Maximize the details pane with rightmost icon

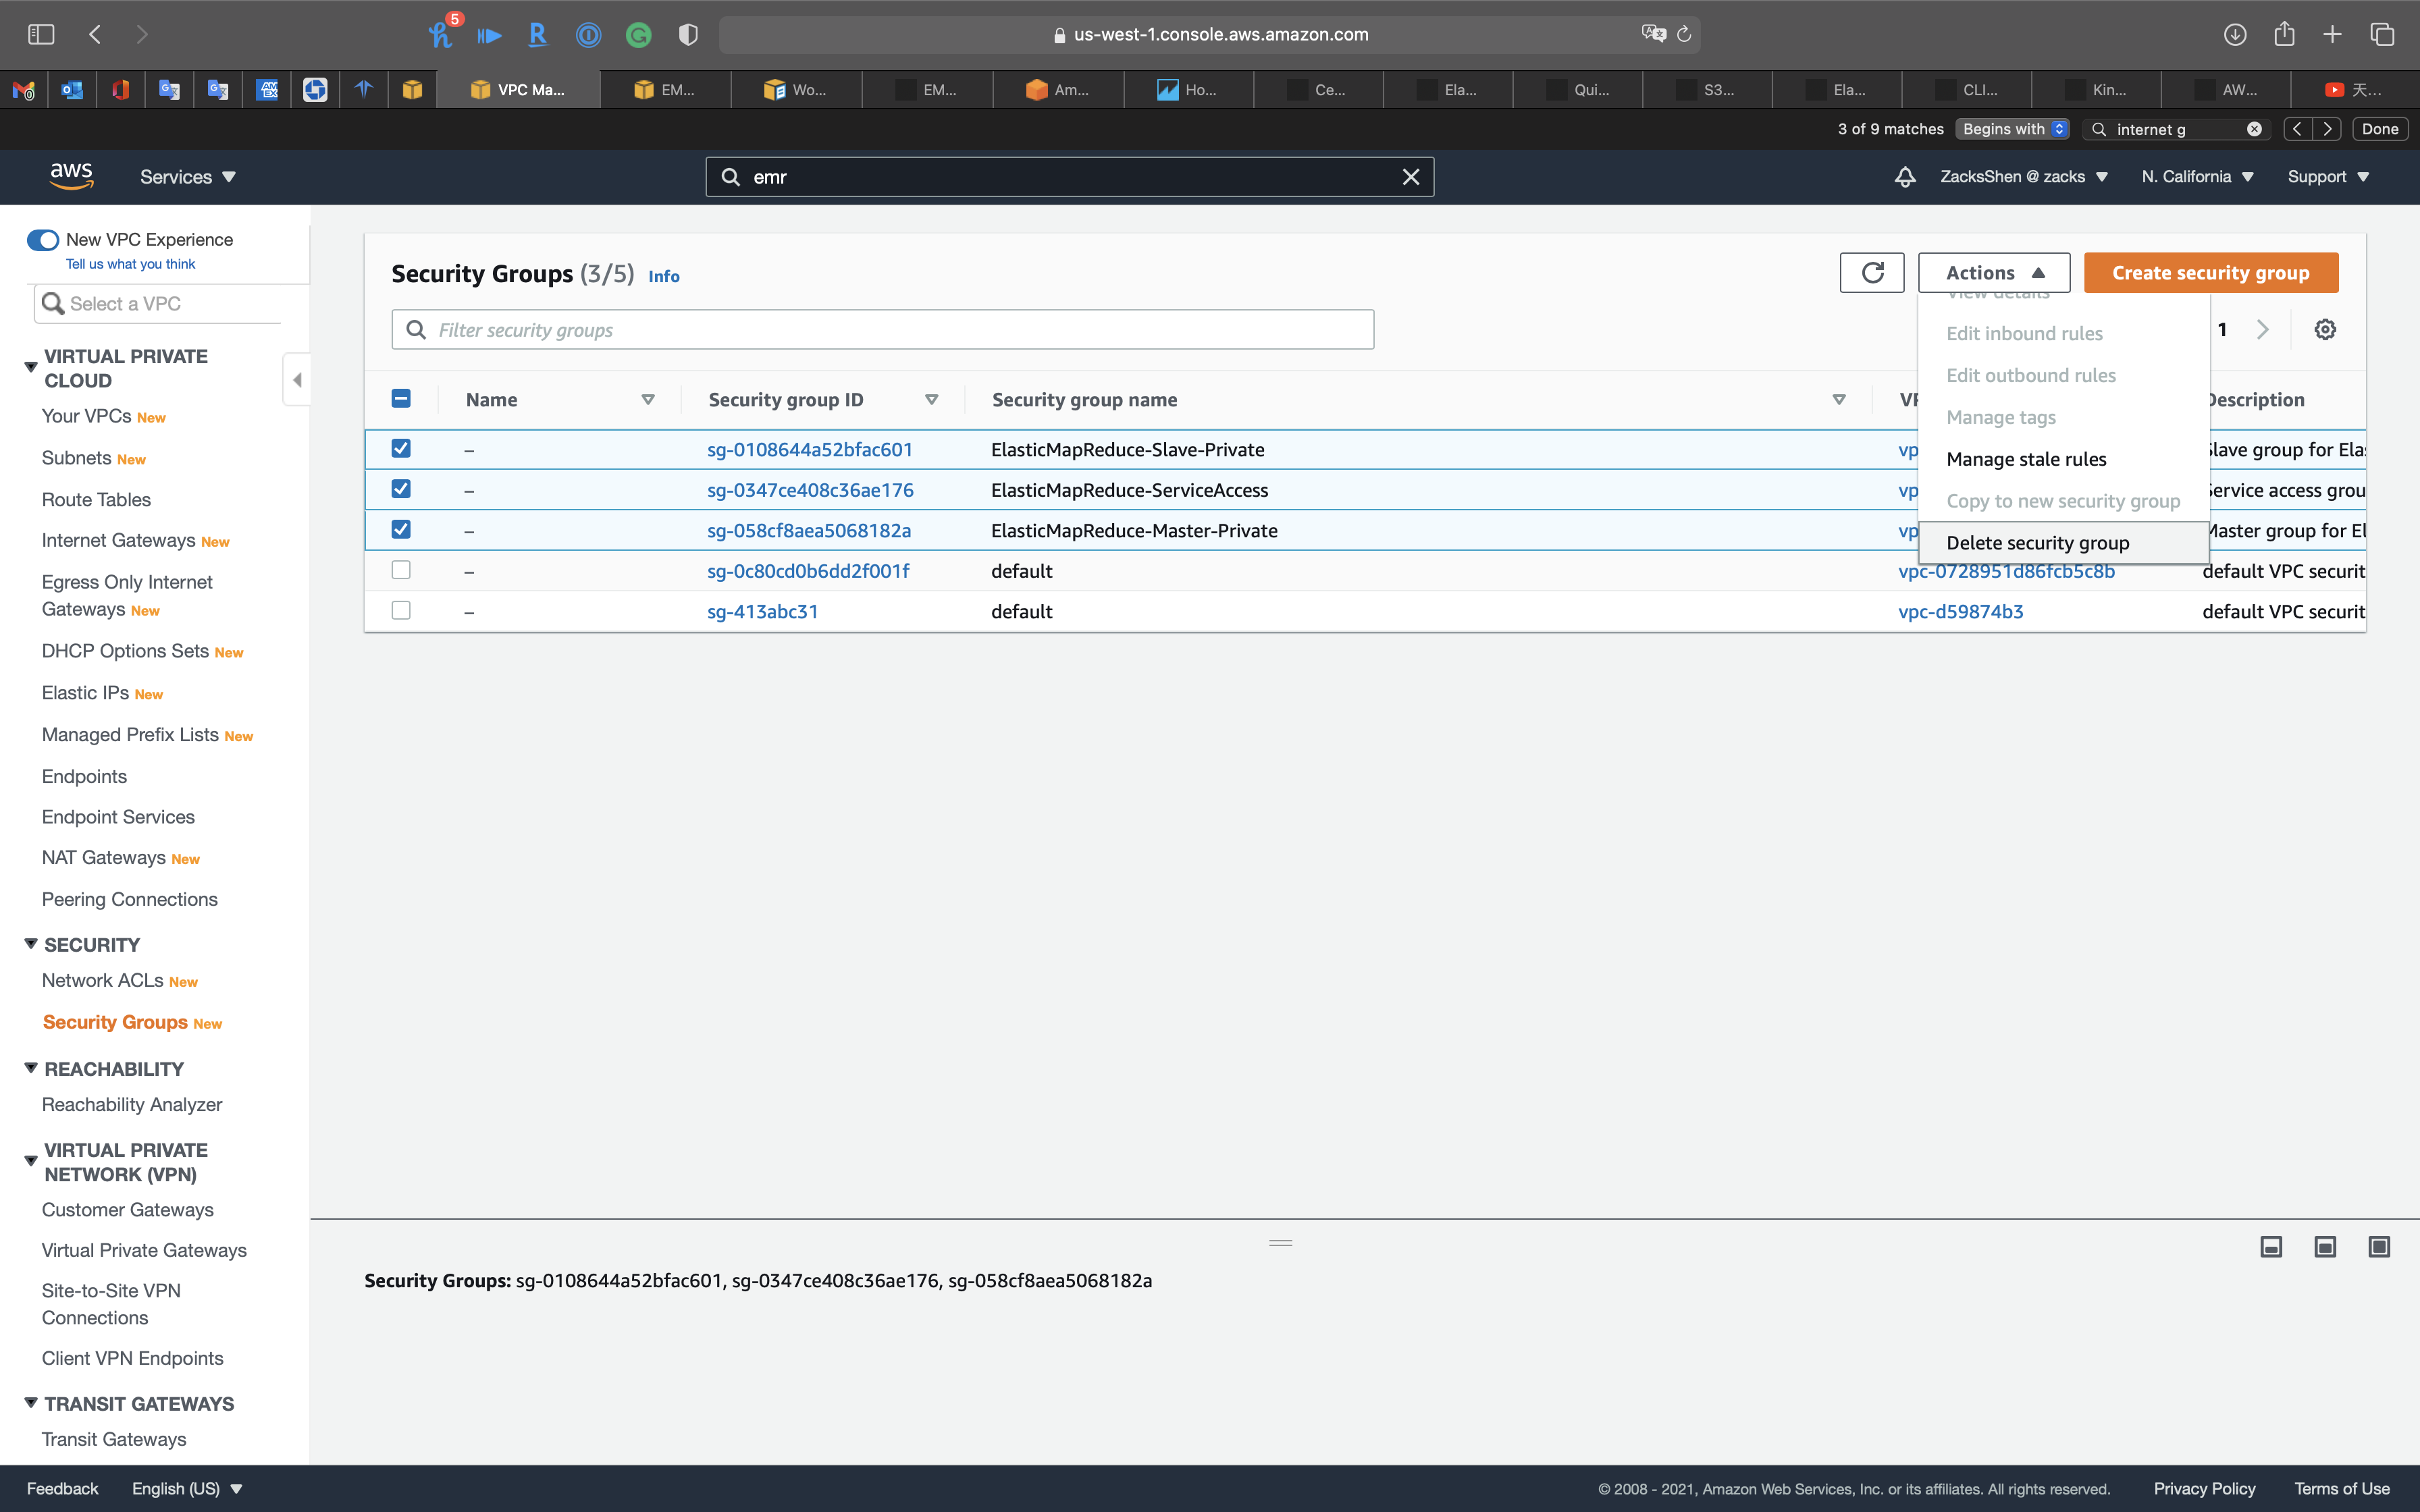[2379, 1246]
